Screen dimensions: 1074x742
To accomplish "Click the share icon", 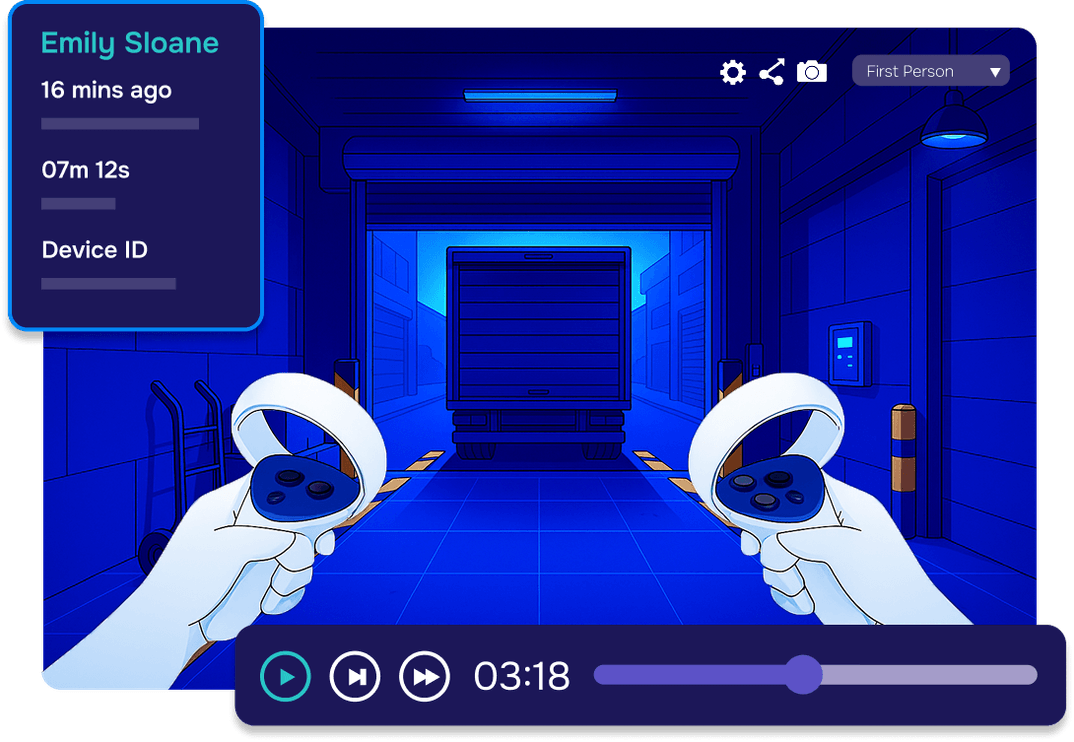I will 772,72.
